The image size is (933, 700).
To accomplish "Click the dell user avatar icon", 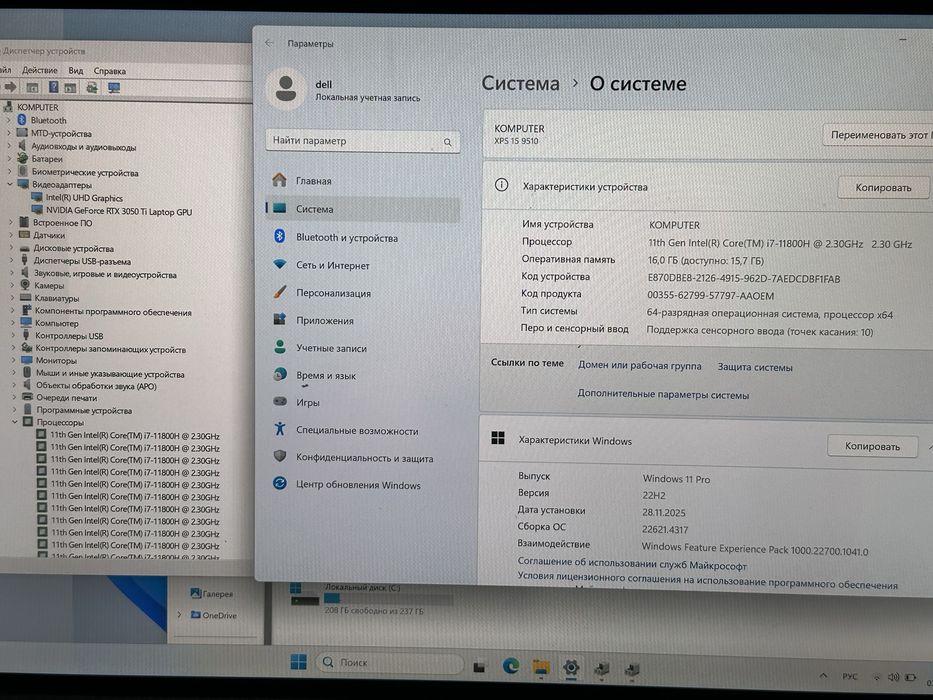I will (286, 89).
